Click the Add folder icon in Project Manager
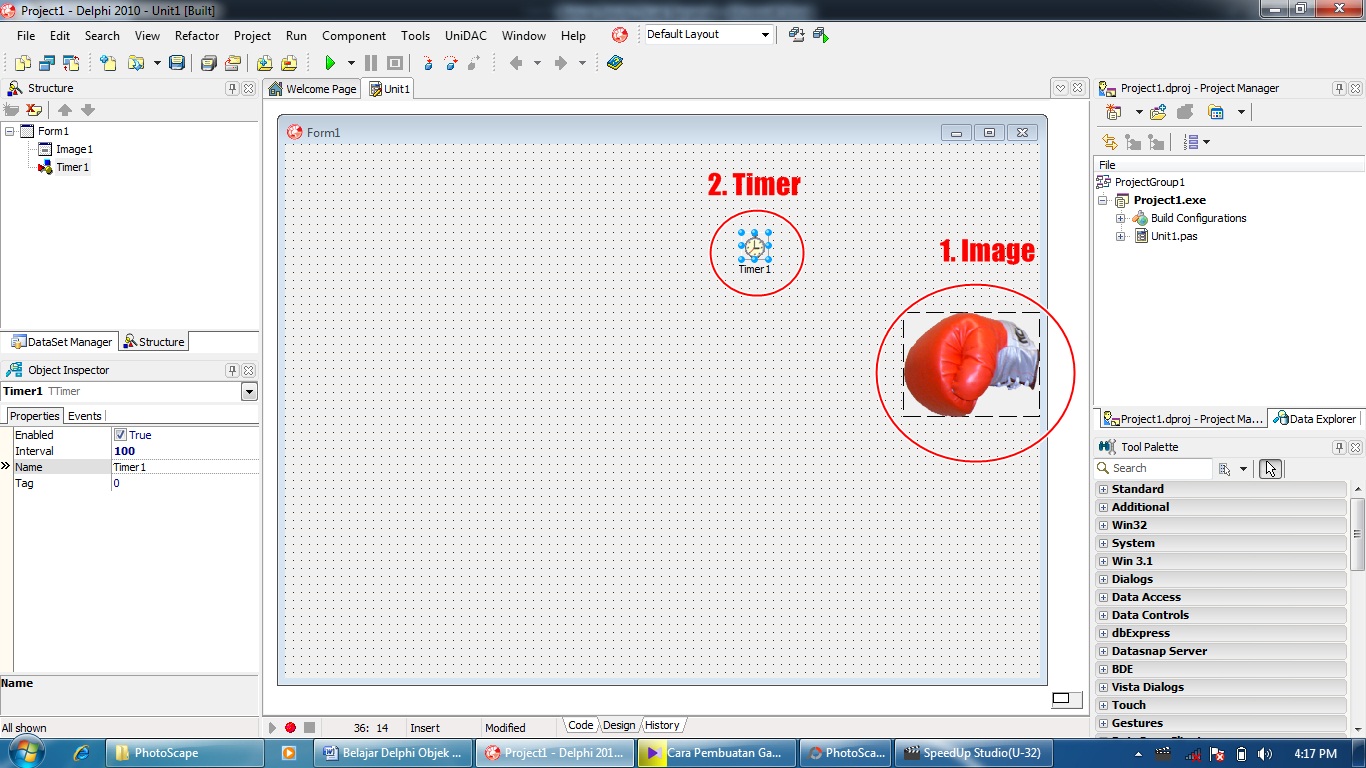The height and width of the screenshot is (768, 1366). (x=1158, y=112)
